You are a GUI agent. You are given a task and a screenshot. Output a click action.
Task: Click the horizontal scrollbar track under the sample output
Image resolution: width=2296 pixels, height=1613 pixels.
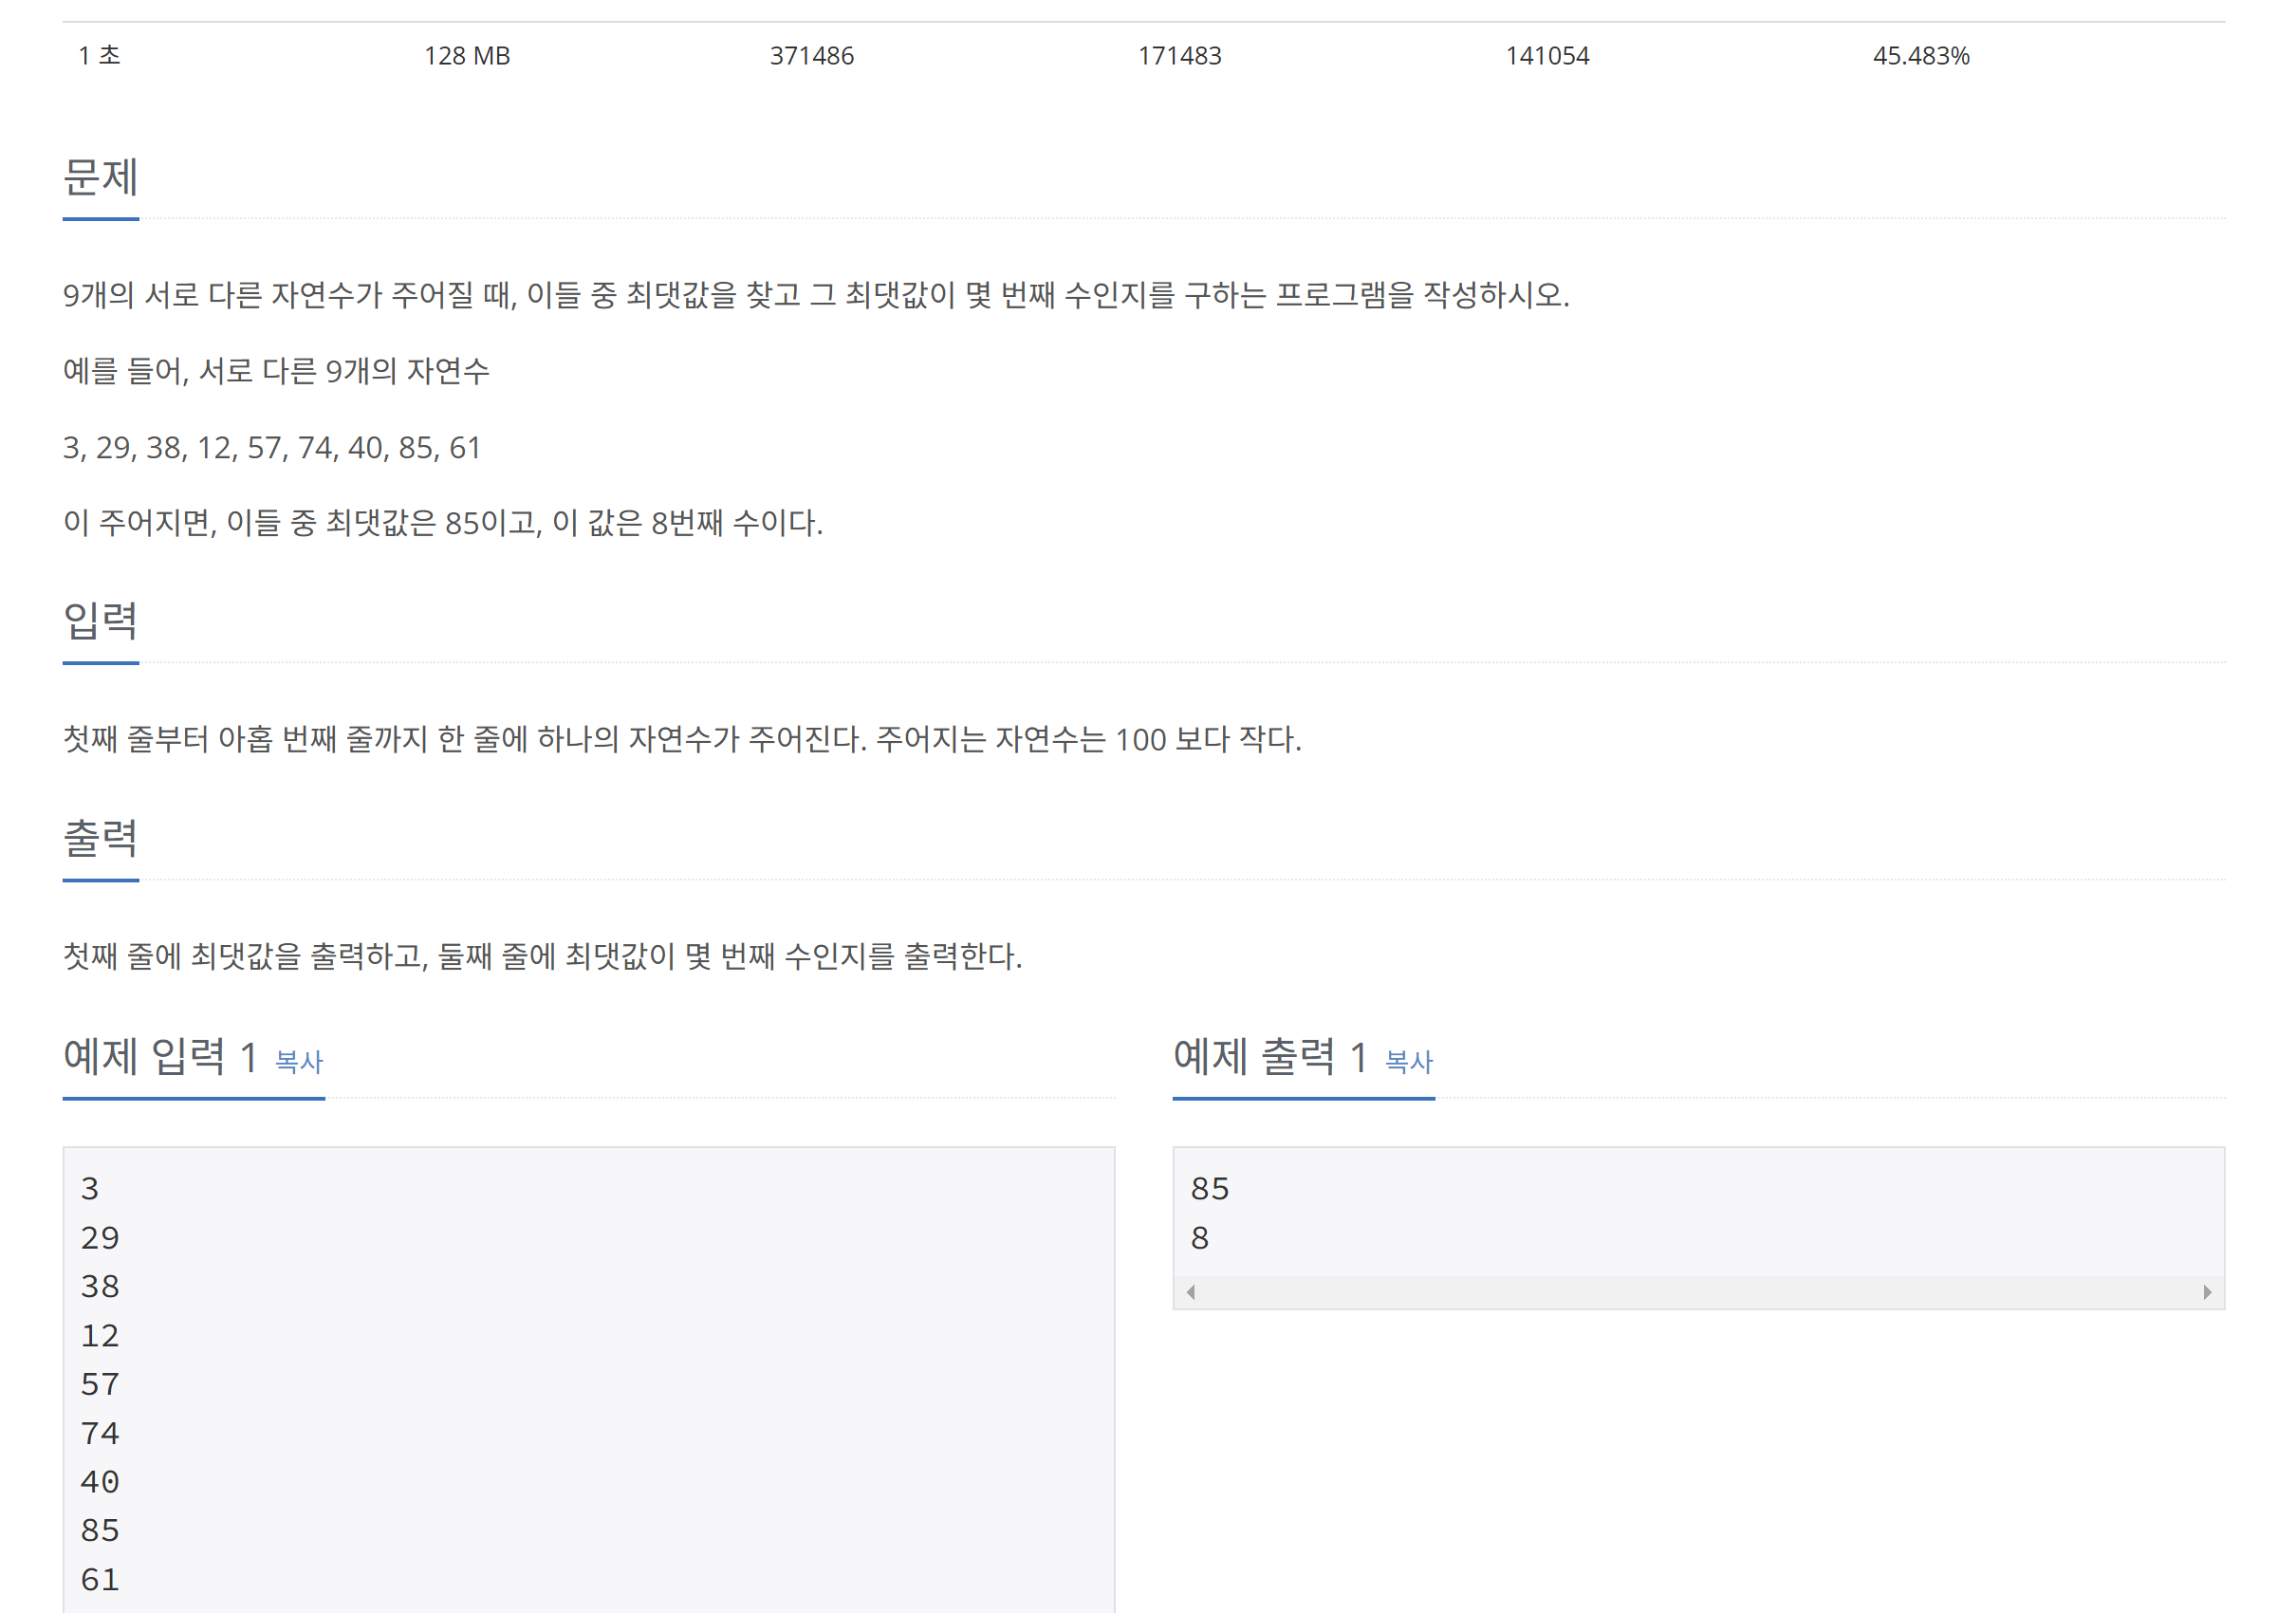click(1698, 1292)
